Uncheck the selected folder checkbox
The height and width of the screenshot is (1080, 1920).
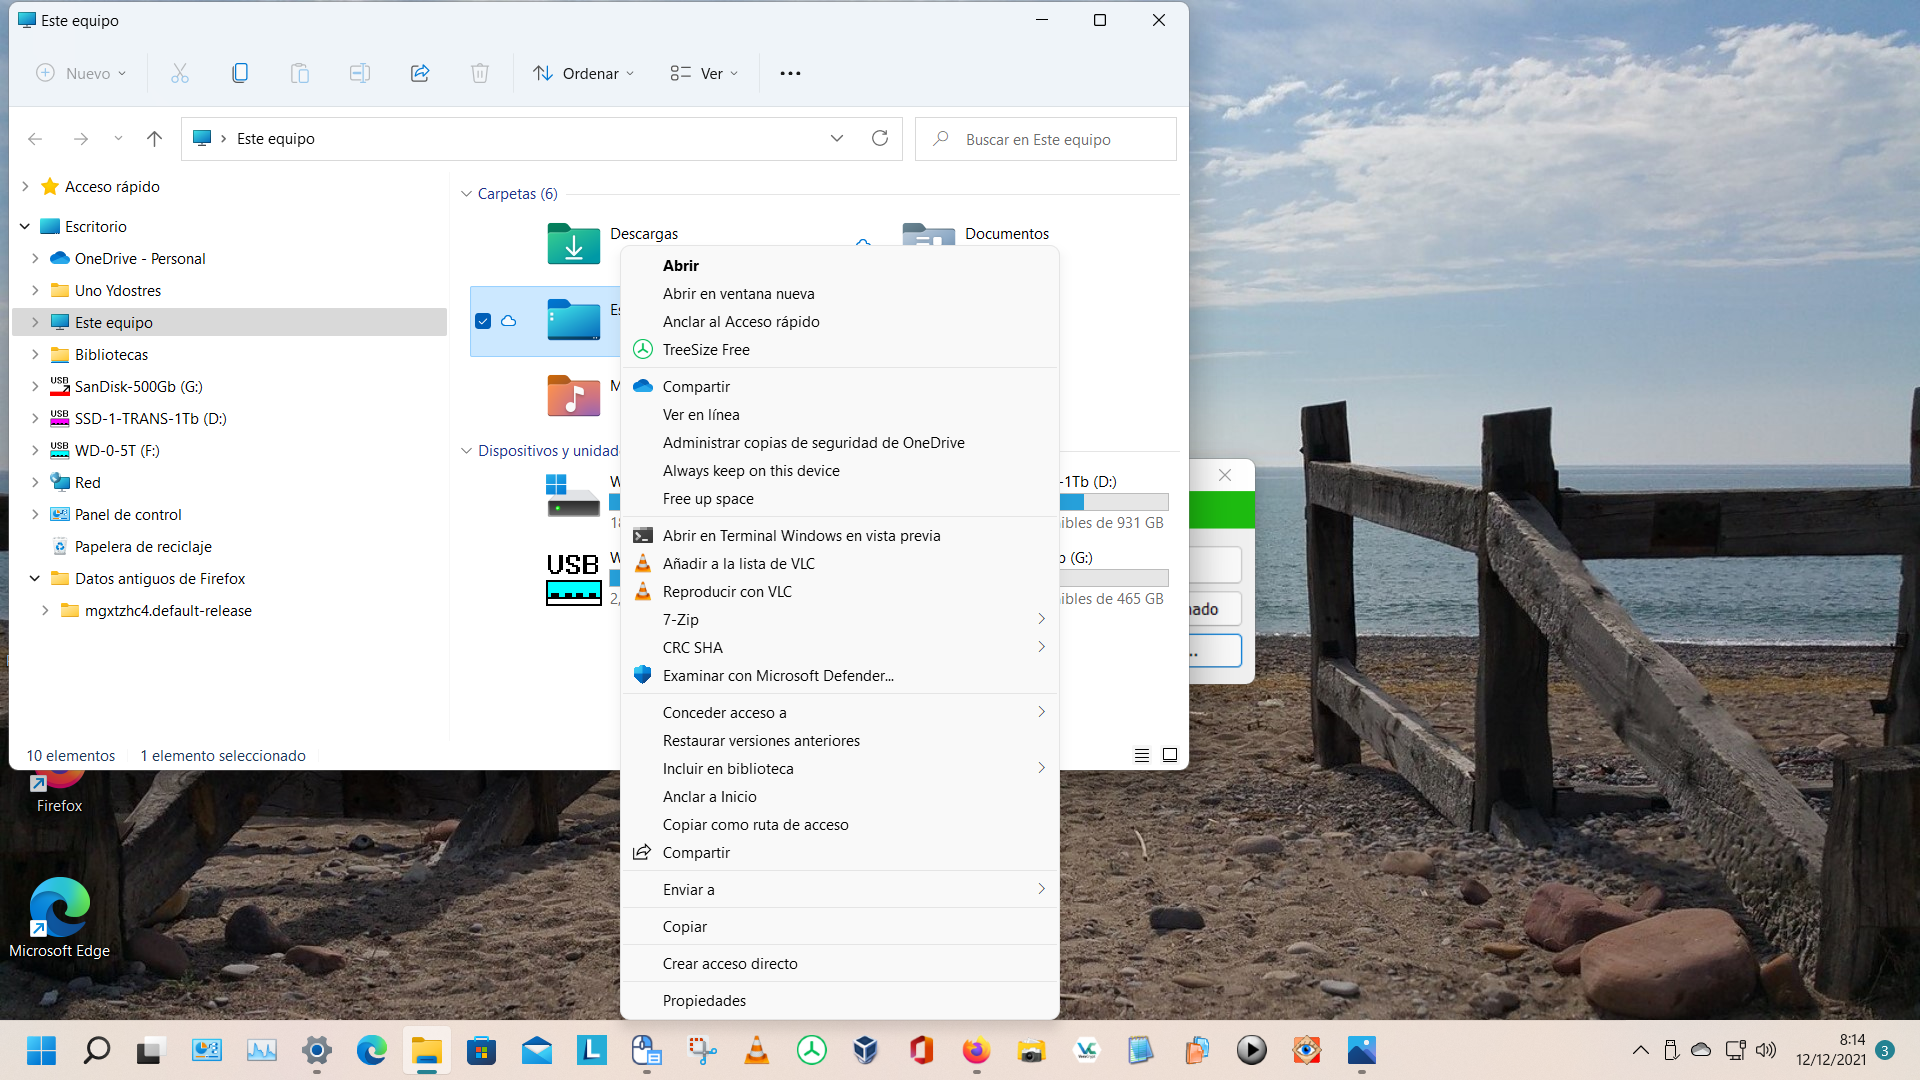click(483, 321)
